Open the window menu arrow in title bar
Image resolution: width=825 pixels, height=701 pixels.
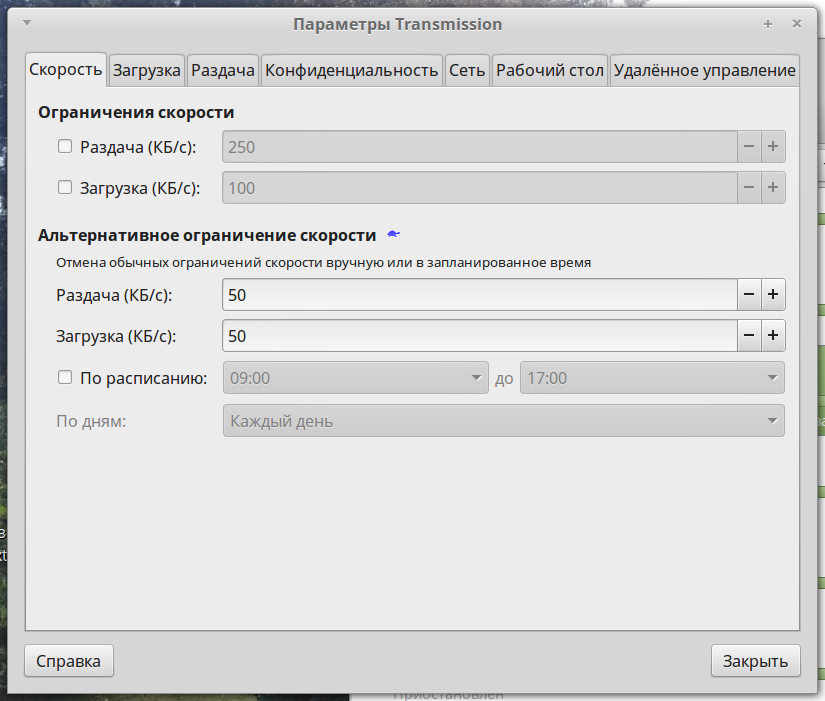(25, 23)
